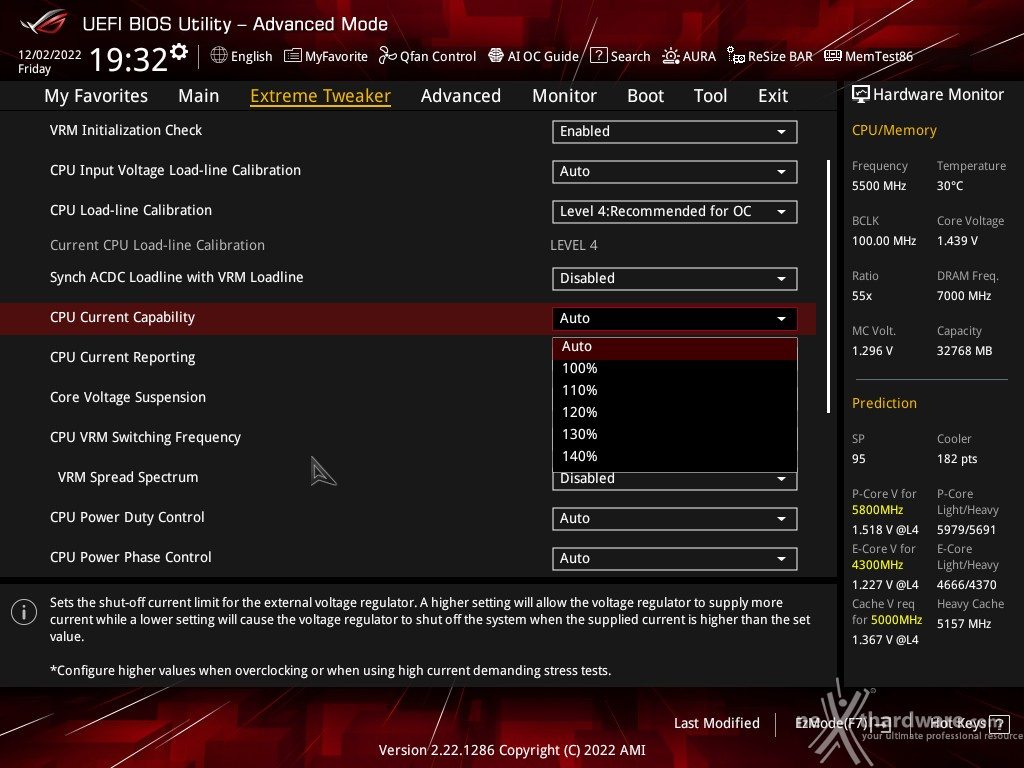
Task: Open Hot Keys help
Action: point(968,724)
